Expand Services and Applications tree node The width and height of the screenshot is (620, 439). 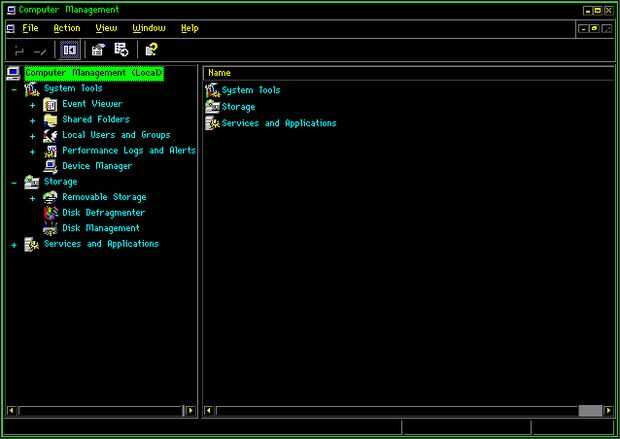coord(14,245)
